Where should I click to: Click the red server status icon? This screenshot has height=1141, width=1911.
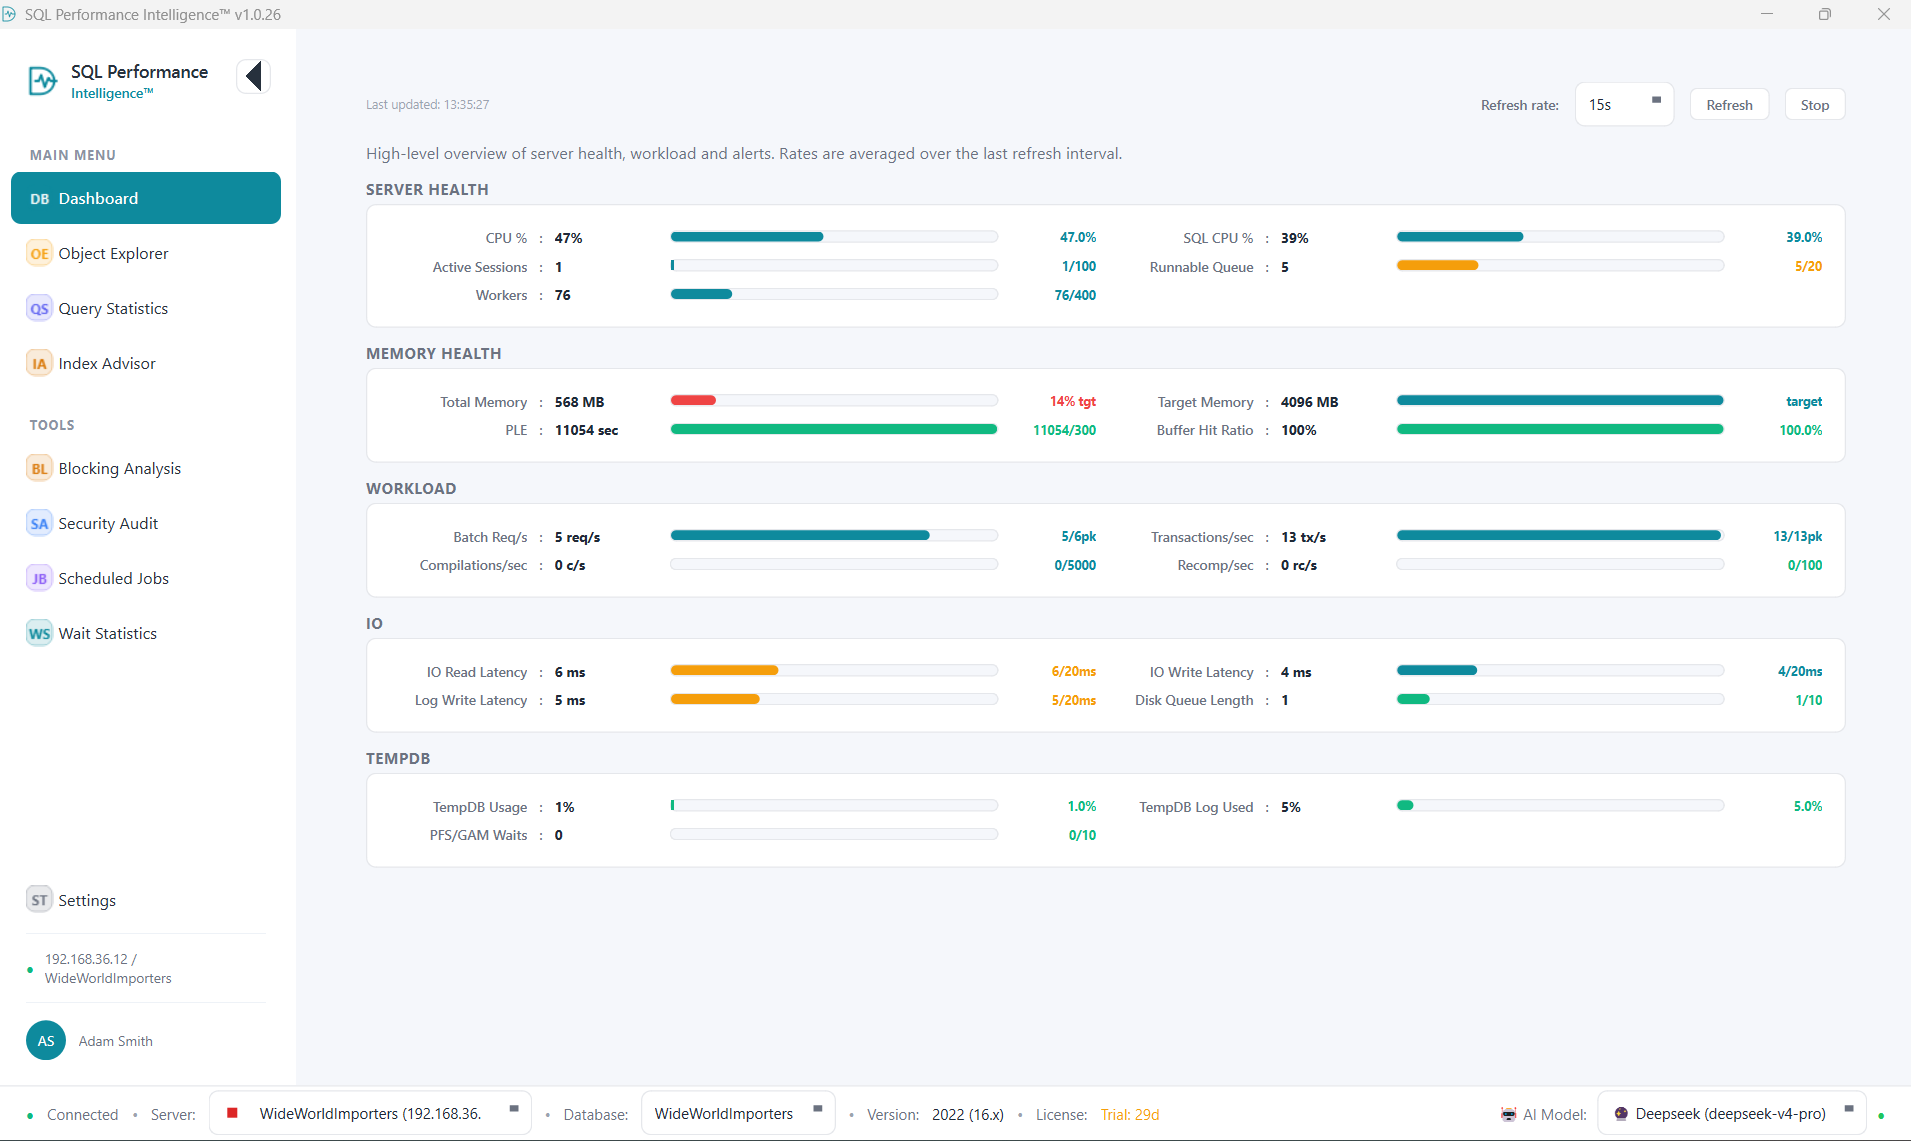(232, 1113)
